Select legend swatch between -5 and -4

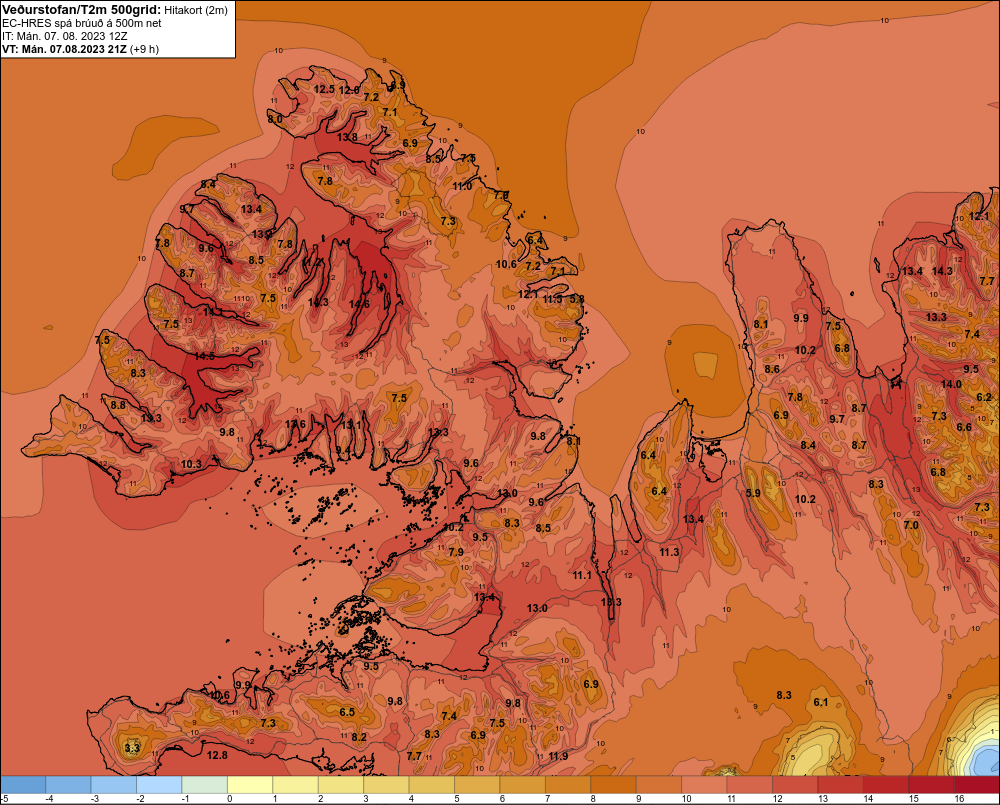tap(24, 784)
